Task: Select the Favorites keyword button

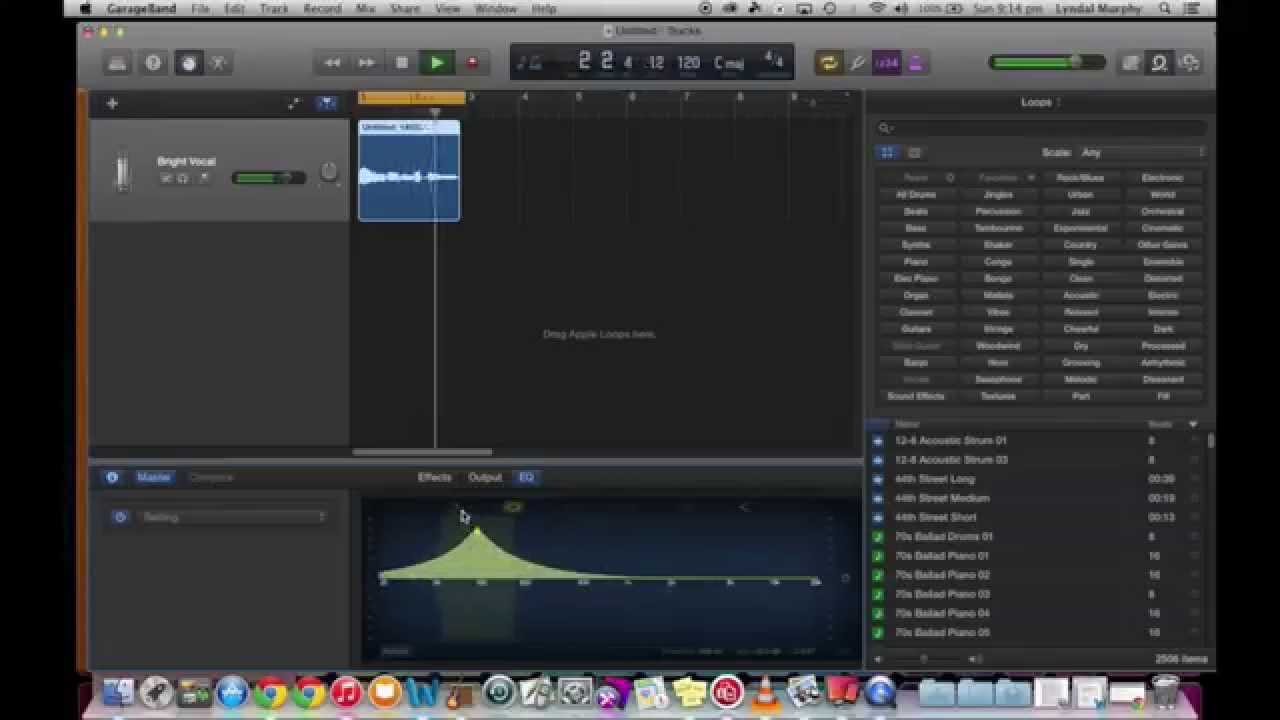Action: (x=998, y=178)
